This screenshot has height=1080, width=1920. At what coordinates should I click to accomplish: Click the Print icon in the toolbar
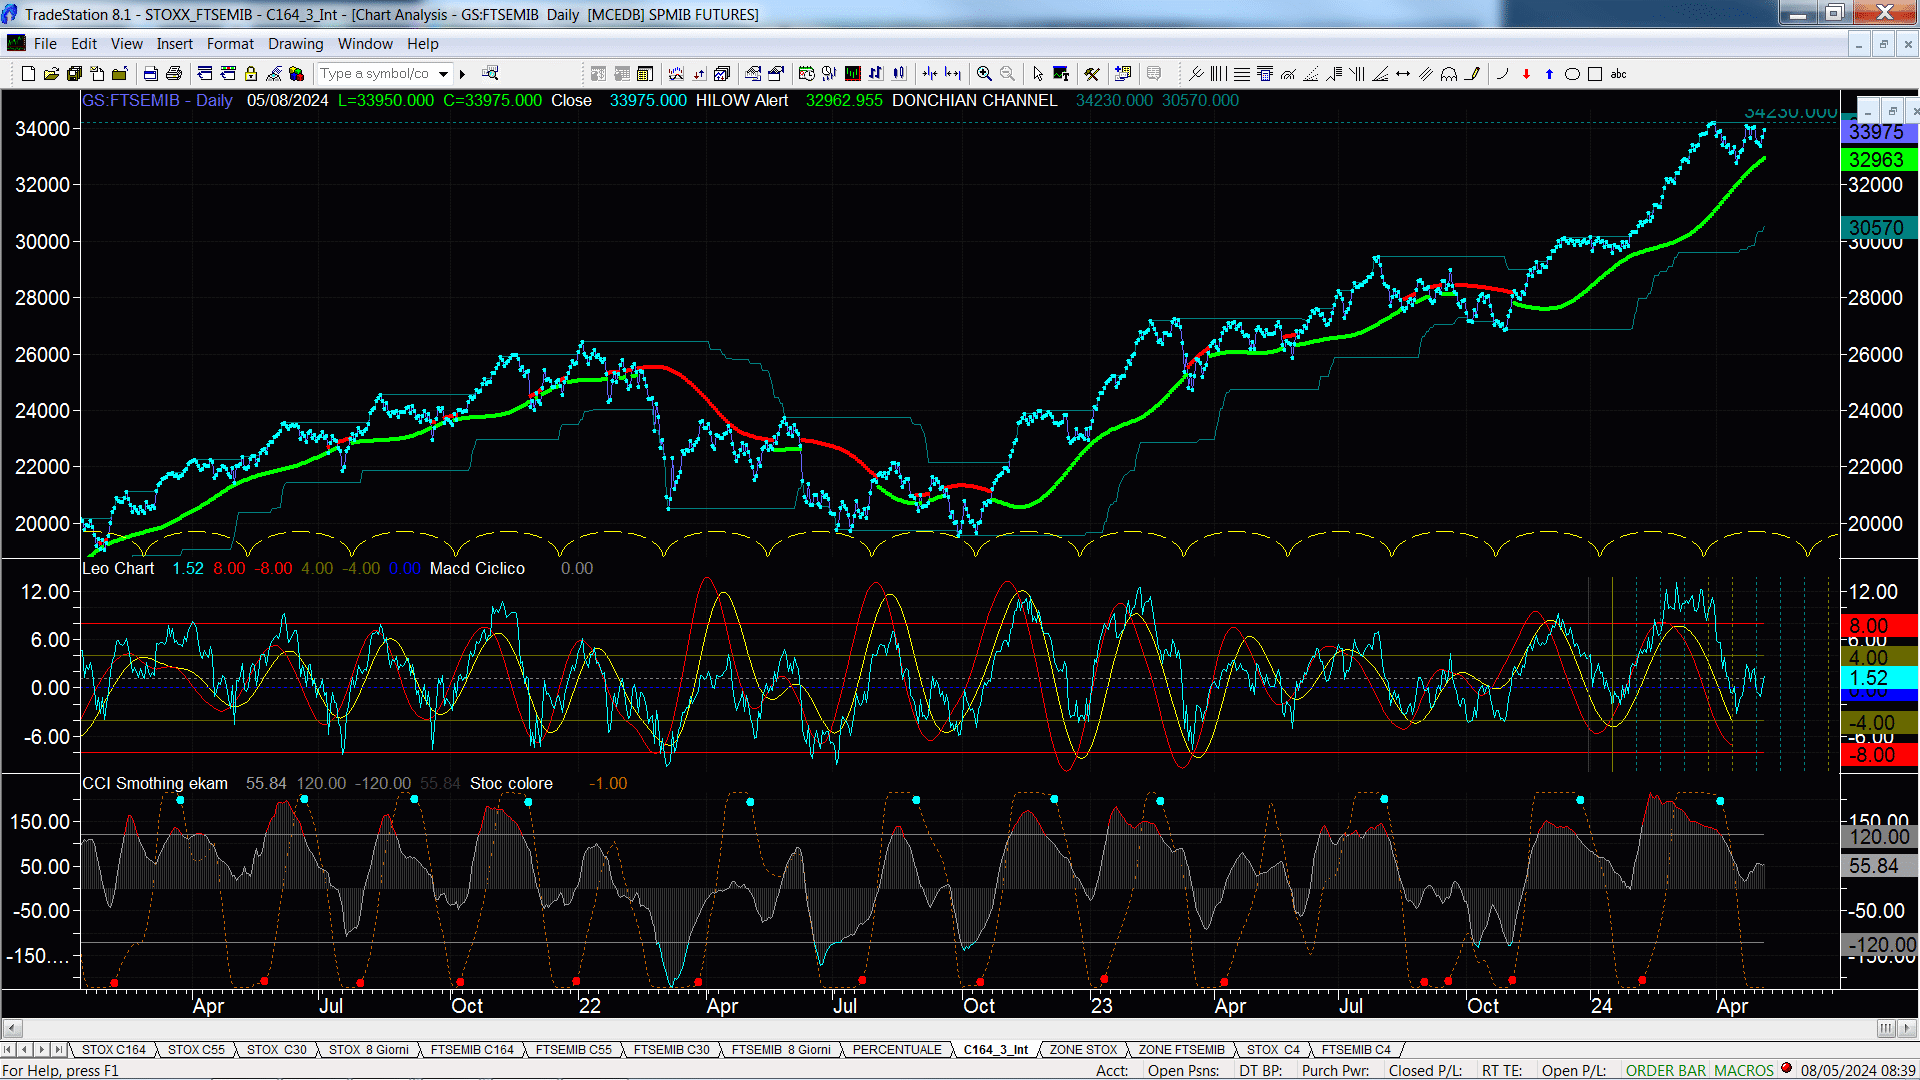tap(173, 74)
